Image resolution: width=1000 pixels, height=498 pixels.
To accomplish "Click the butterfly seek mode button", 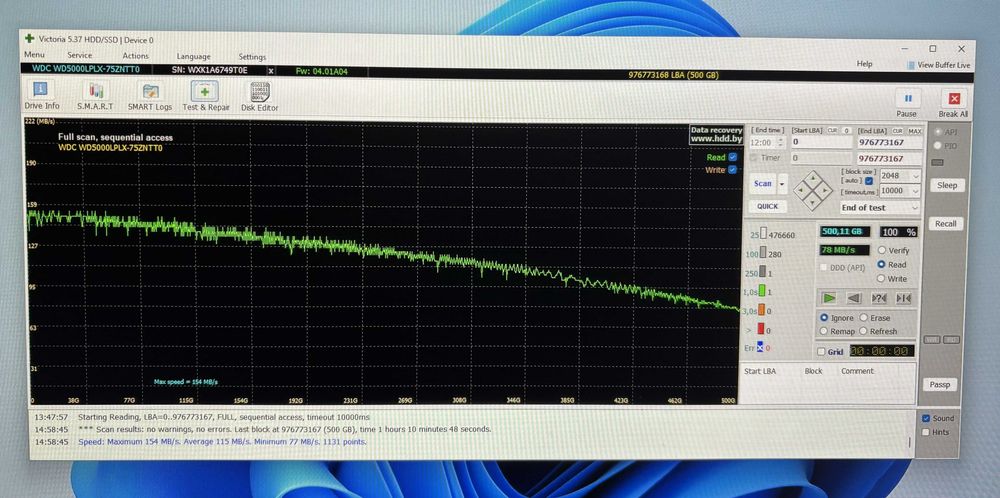I will [904, 298].
